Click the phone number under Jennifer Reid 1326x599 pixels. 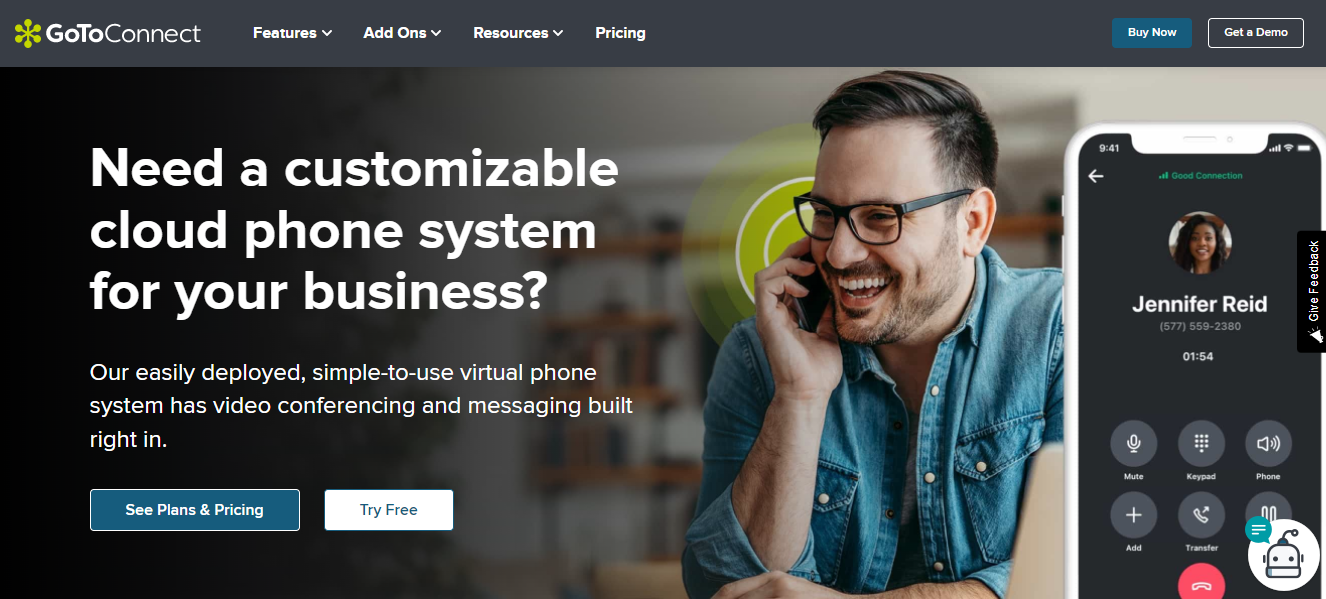point(1200,327)
